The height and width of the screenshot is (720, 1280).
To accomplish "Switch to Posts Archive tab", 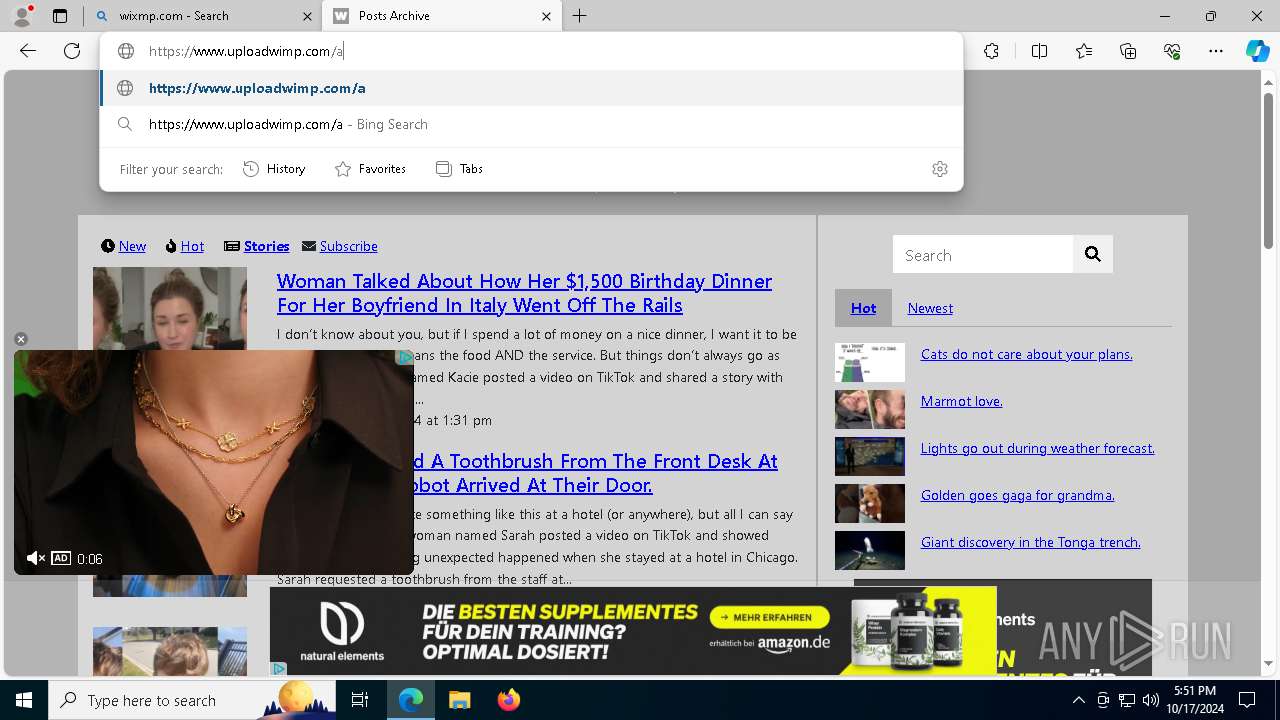I will pyautogui.click(x=444, y=16).
